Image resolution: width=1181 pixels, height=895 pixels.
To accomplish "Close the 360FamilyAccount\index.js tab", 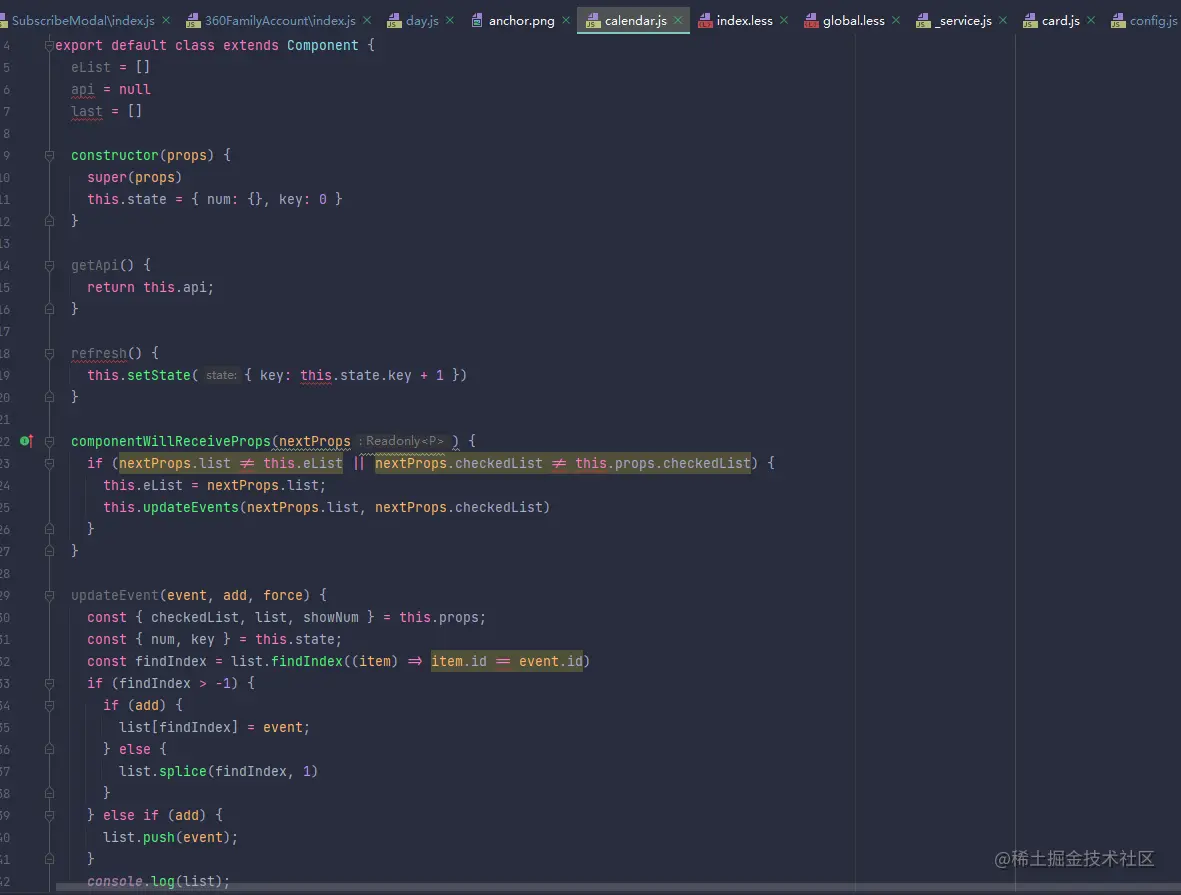I will pos(367,20).
